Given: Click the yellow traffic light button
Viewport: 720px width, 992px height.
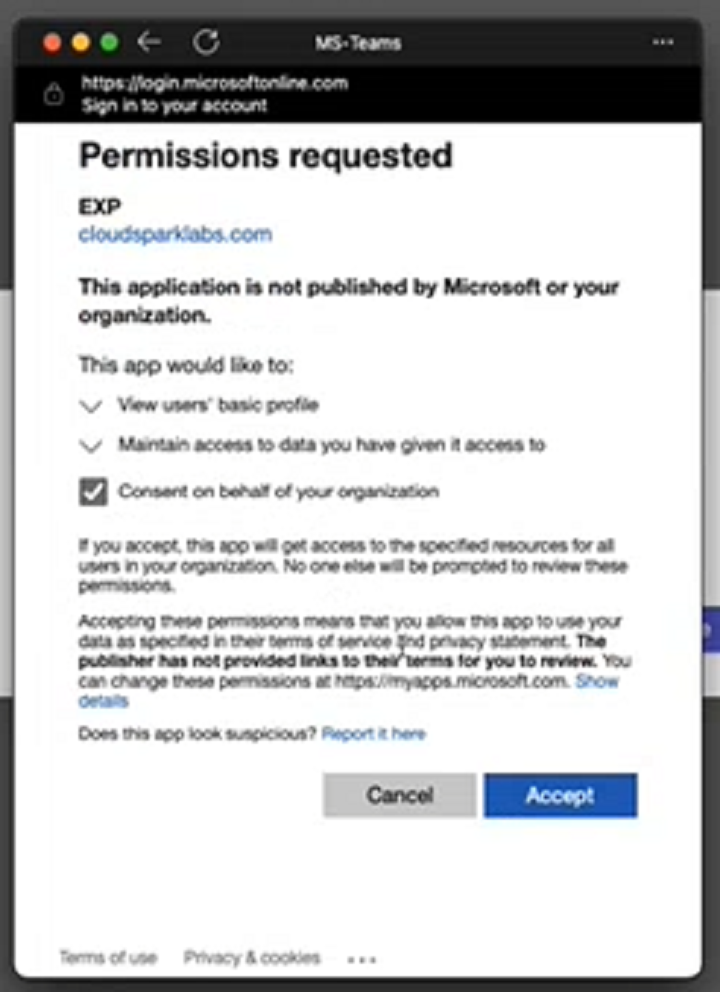Looking at the screenshot, I should coord(79,43).
